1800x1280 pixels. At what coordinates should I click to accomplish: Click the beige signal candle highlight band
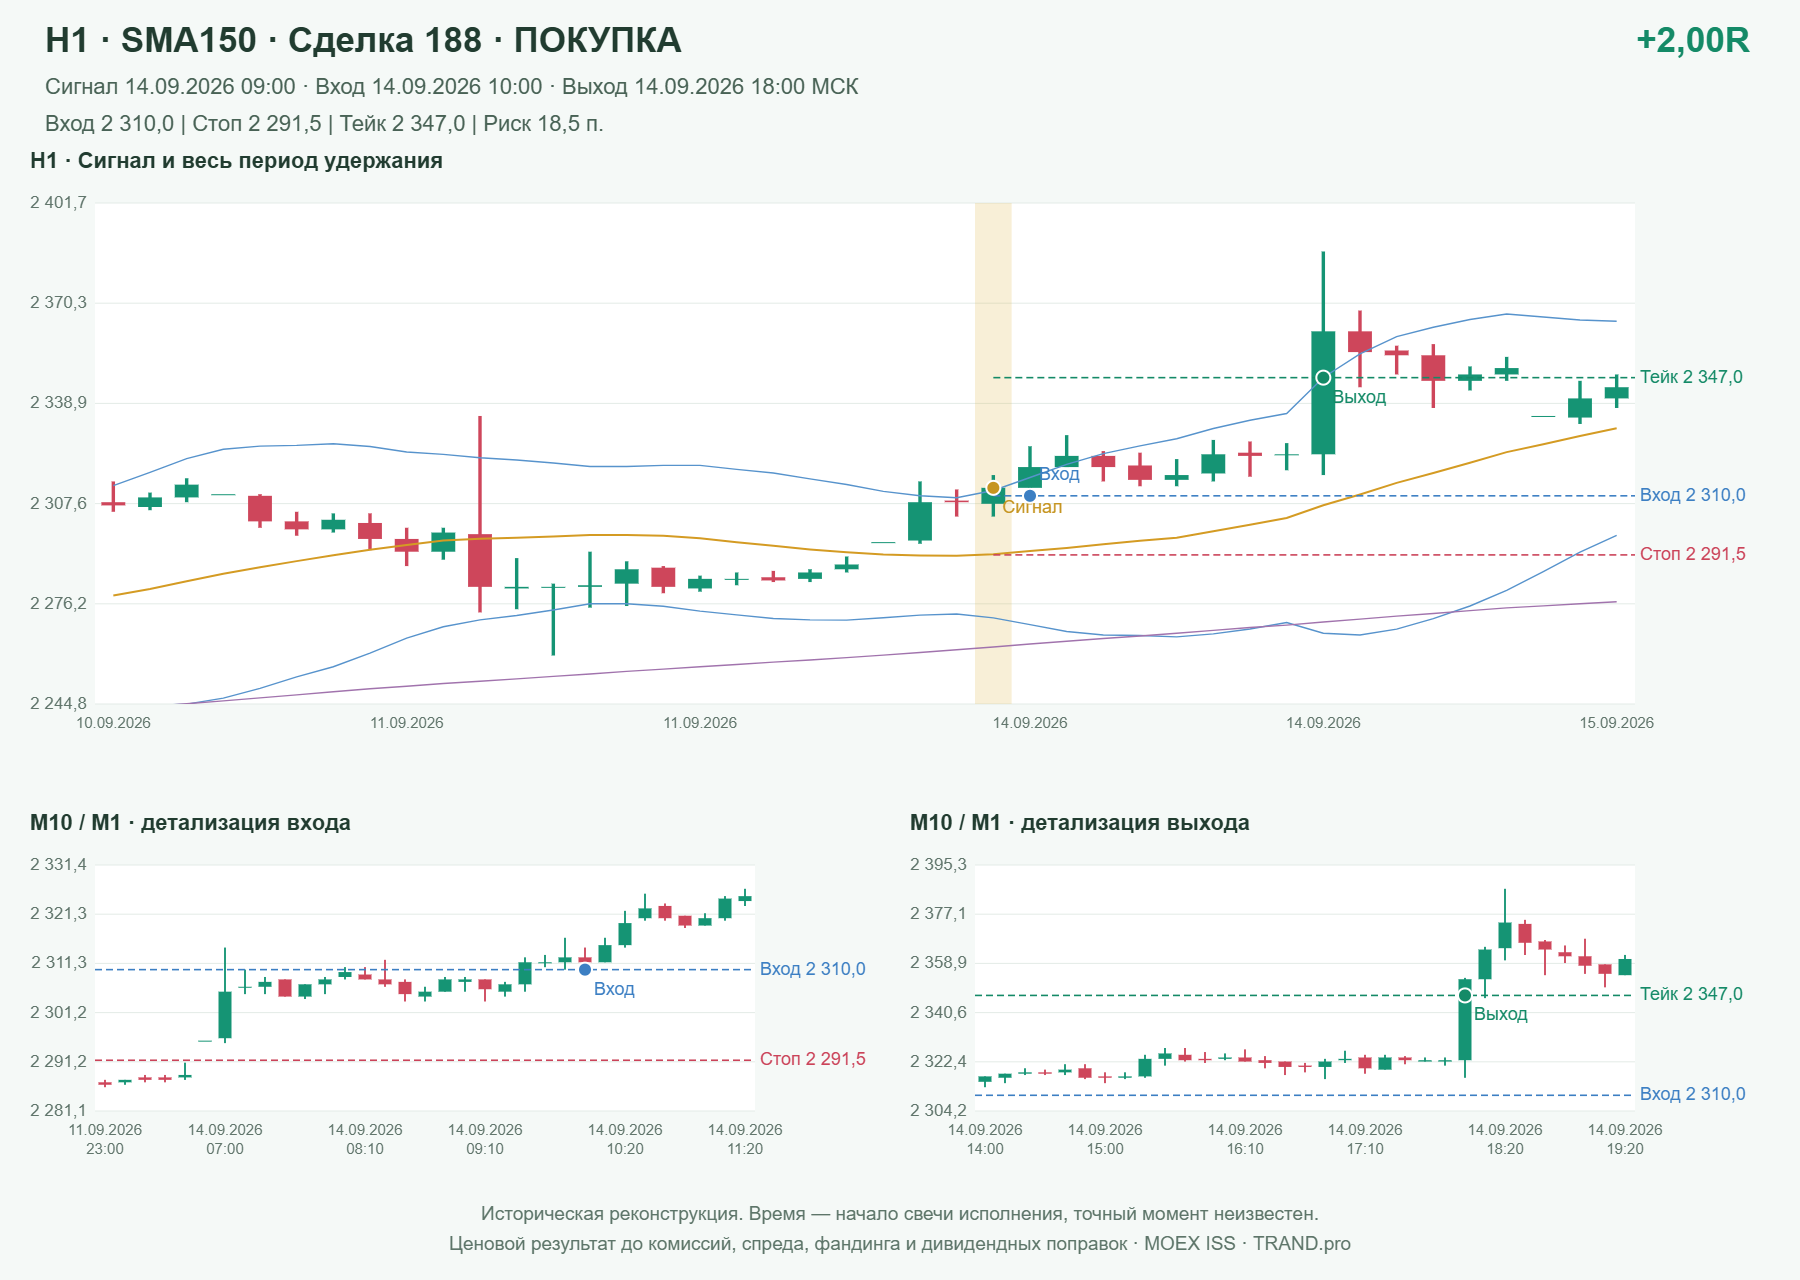(x=993, y=453)
